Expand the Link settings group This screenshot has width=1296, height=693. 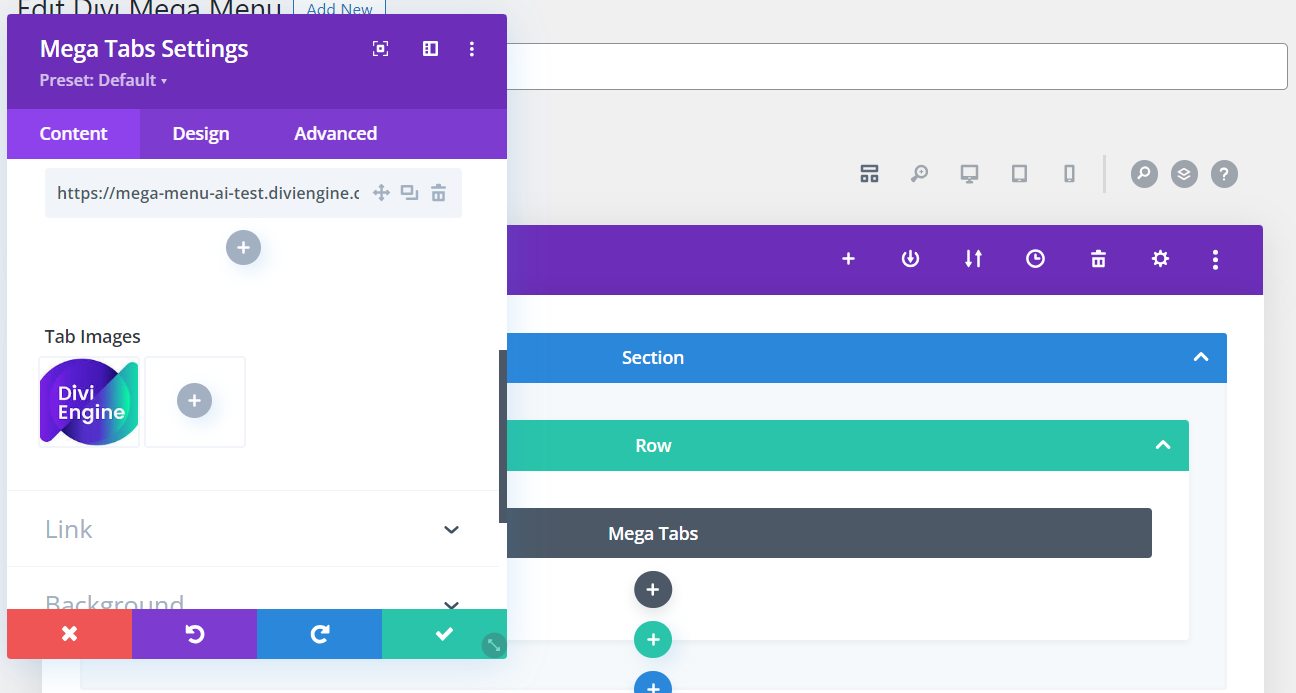[x=451, y=529]
